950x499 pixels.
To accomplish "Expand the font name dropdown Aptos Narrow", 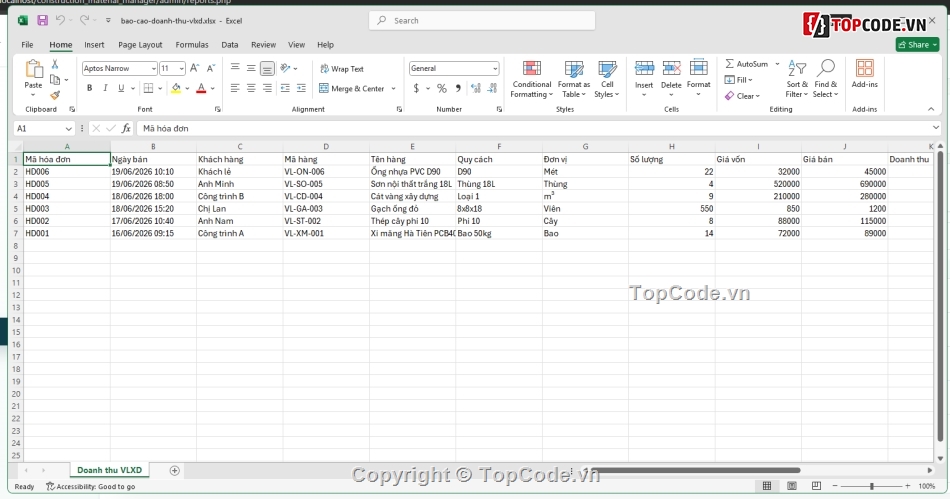I will [x=153, y=68].
